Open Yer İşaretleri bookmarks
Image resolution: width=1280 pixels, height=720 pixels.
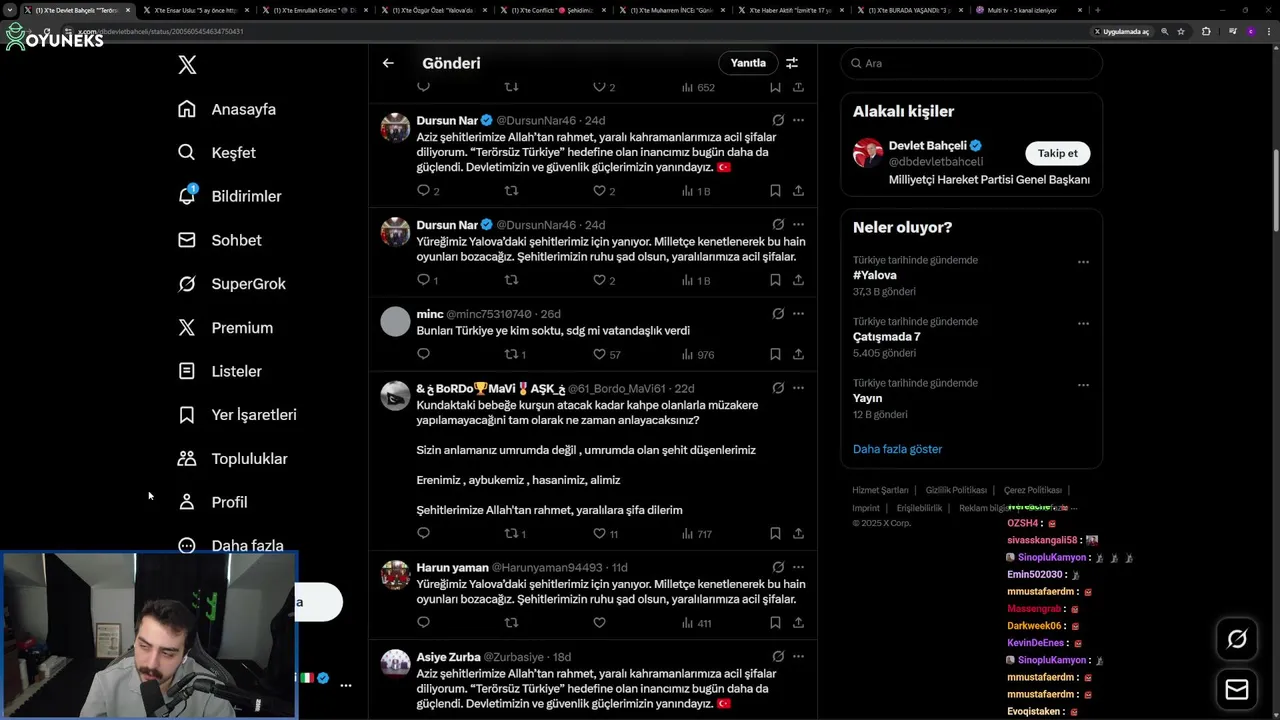coord(236,415)
